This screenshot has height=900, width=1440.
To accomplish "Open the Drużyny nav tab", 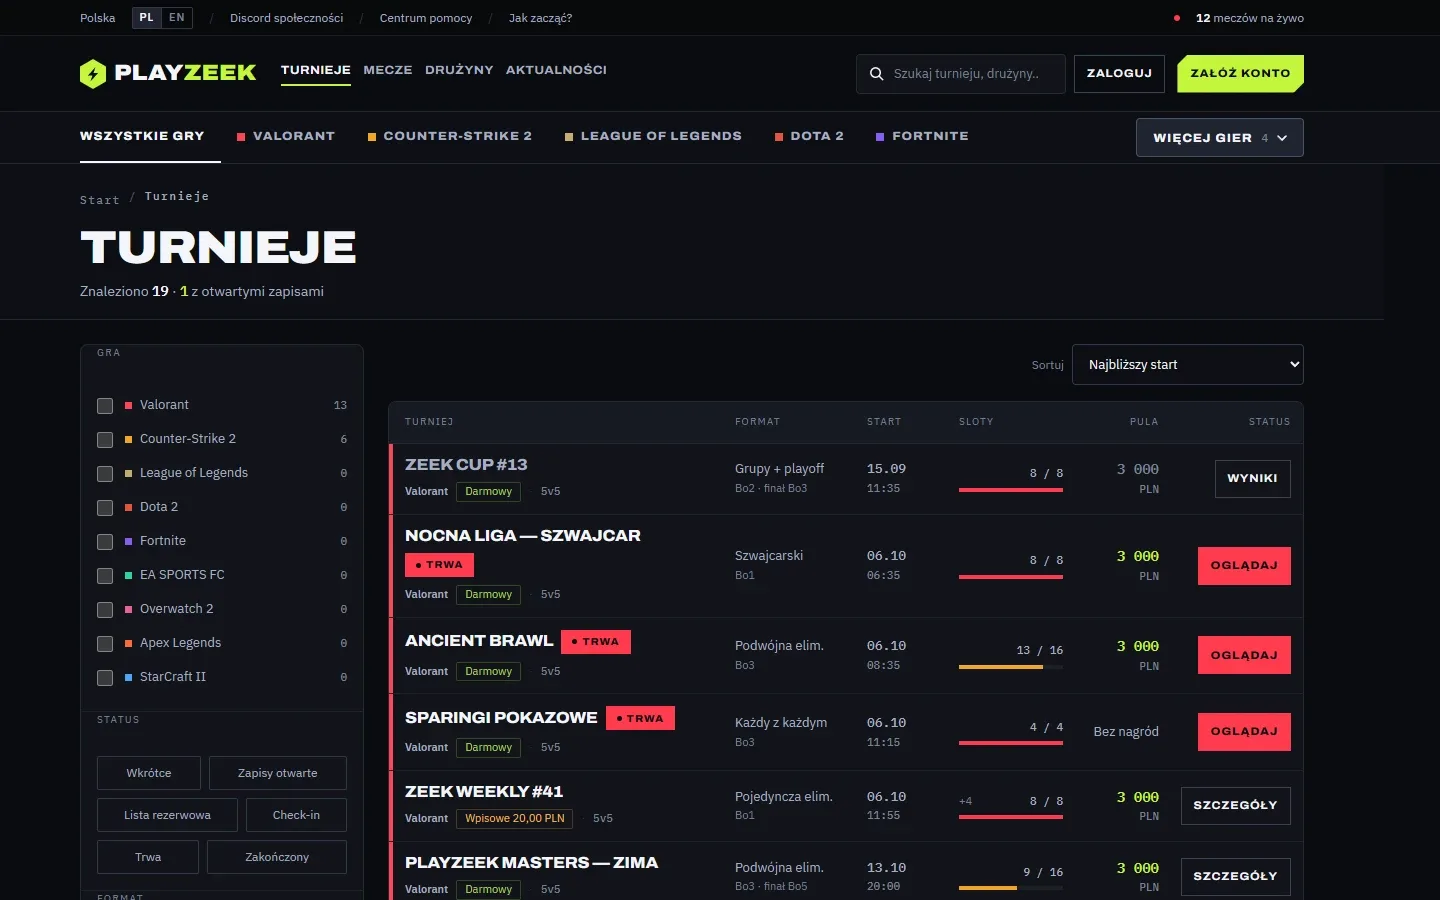I will [459, 70].
